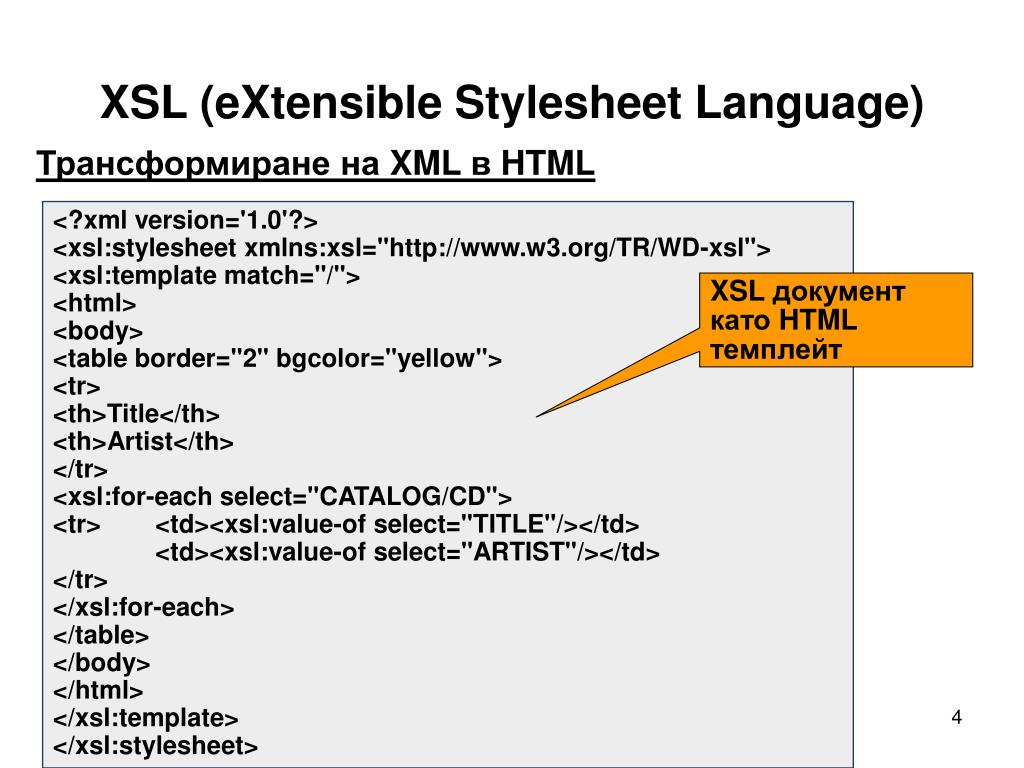Click the subtitle 'Трансформиране на XML в HTML'

pos(315,163)
